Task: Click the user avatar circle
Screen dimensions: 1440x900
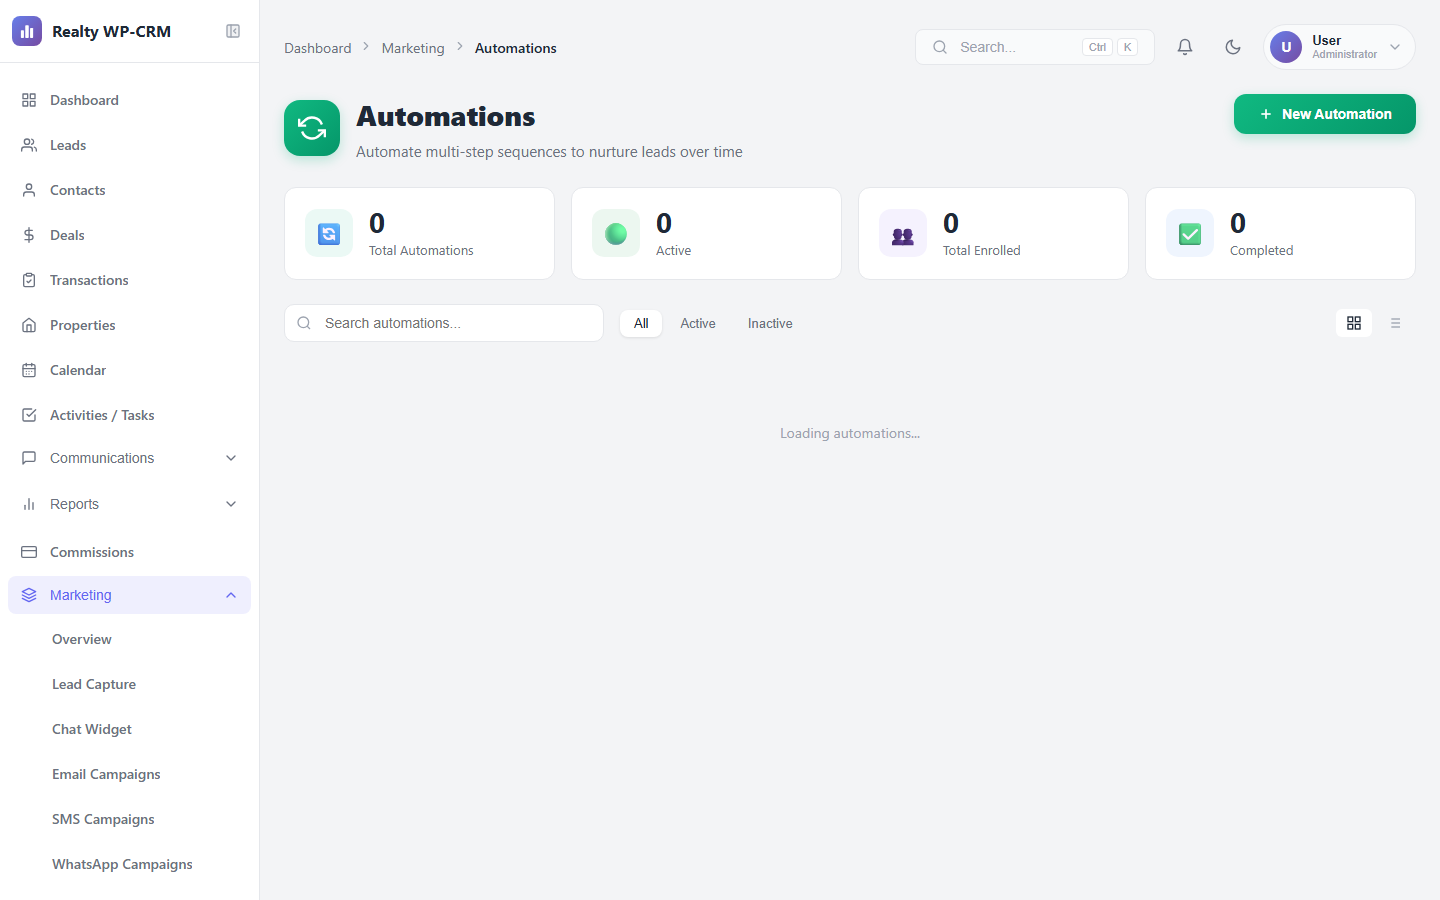Action: [x=1286, y=47]
